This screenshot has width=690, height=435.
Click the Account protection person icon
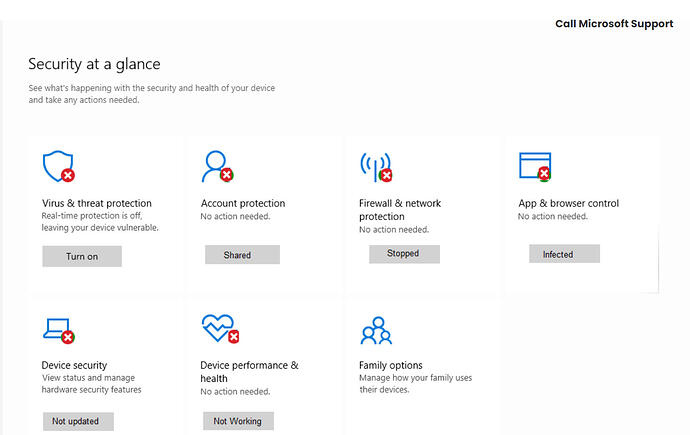tap(217, 166)
